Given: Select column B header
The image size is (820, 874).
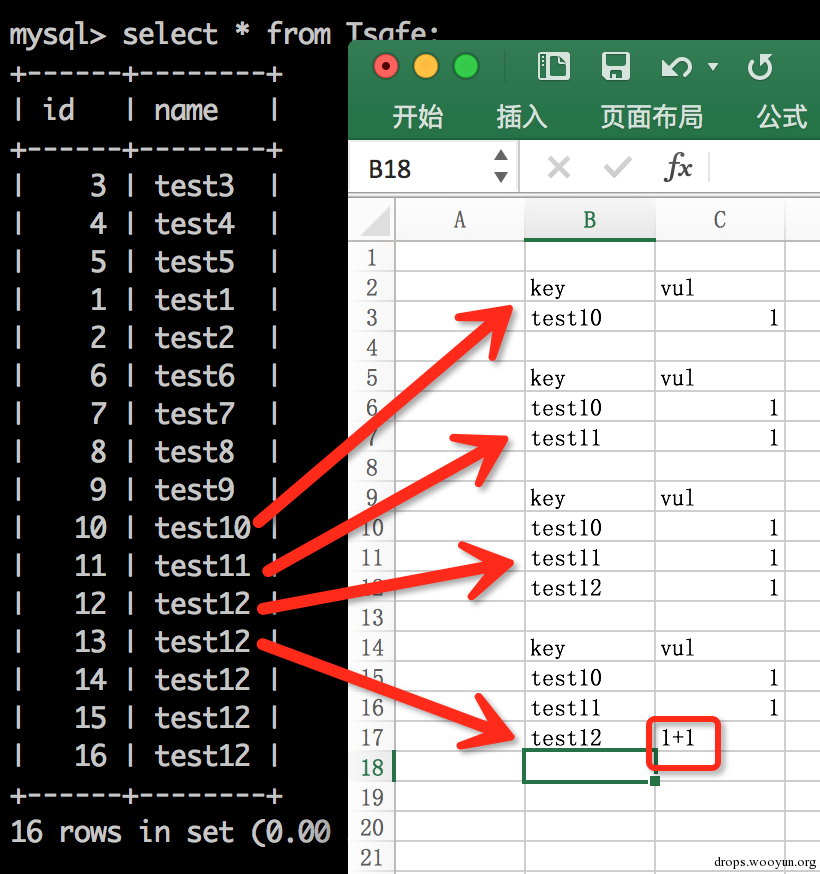Looking at the screenshot, I should pos(589,220).
